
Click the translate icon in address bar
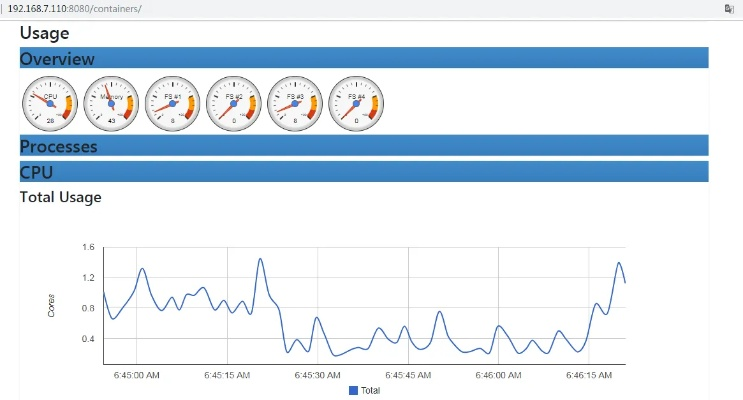click(730, 8)
